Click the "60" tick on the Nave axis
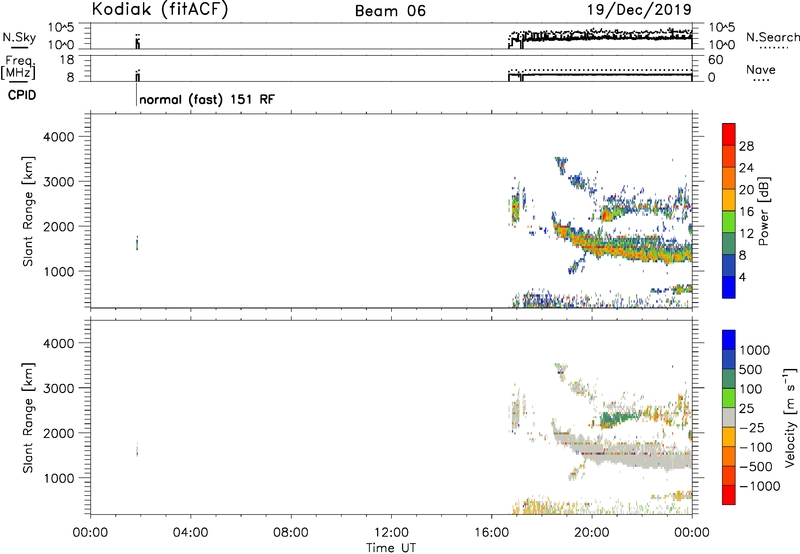The height and width of the screenshot is (554, 800). tap(716, 60)
